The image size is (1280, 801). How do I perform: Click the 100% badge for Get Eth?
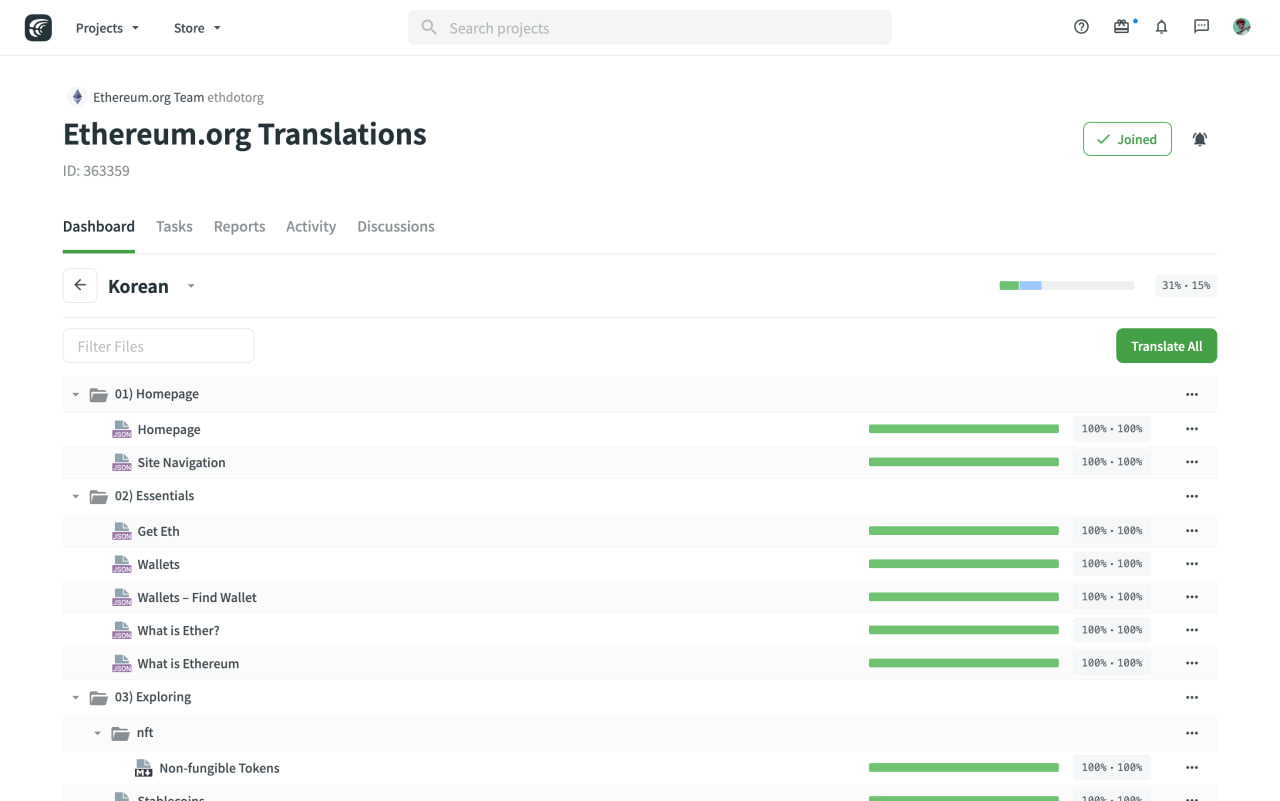point(1112,531)
